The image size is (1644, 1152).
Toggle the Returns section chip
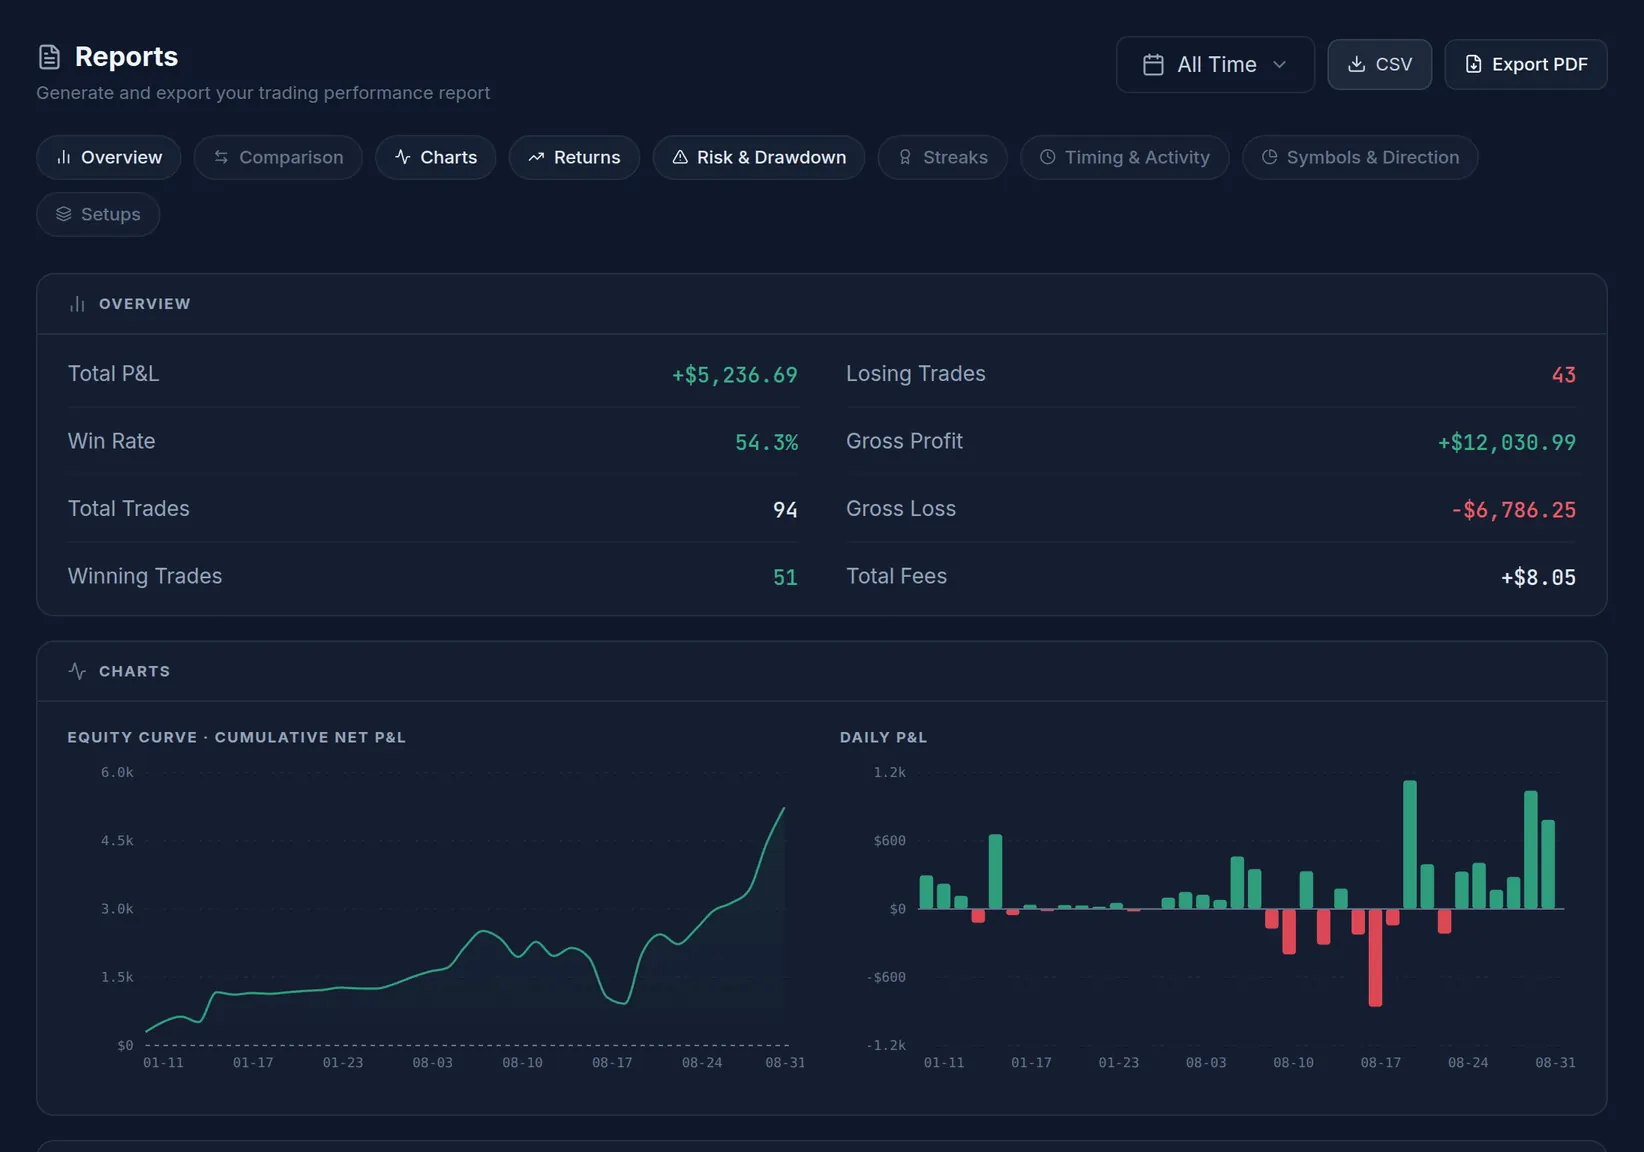pyautogui.click(x=574, y=157)
